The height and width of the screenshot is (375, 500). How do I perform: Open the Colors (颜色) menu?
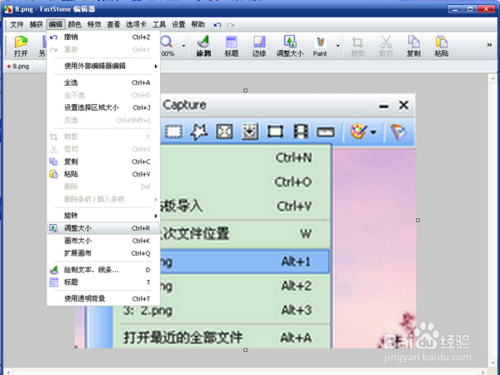click(x=75, y=24)
